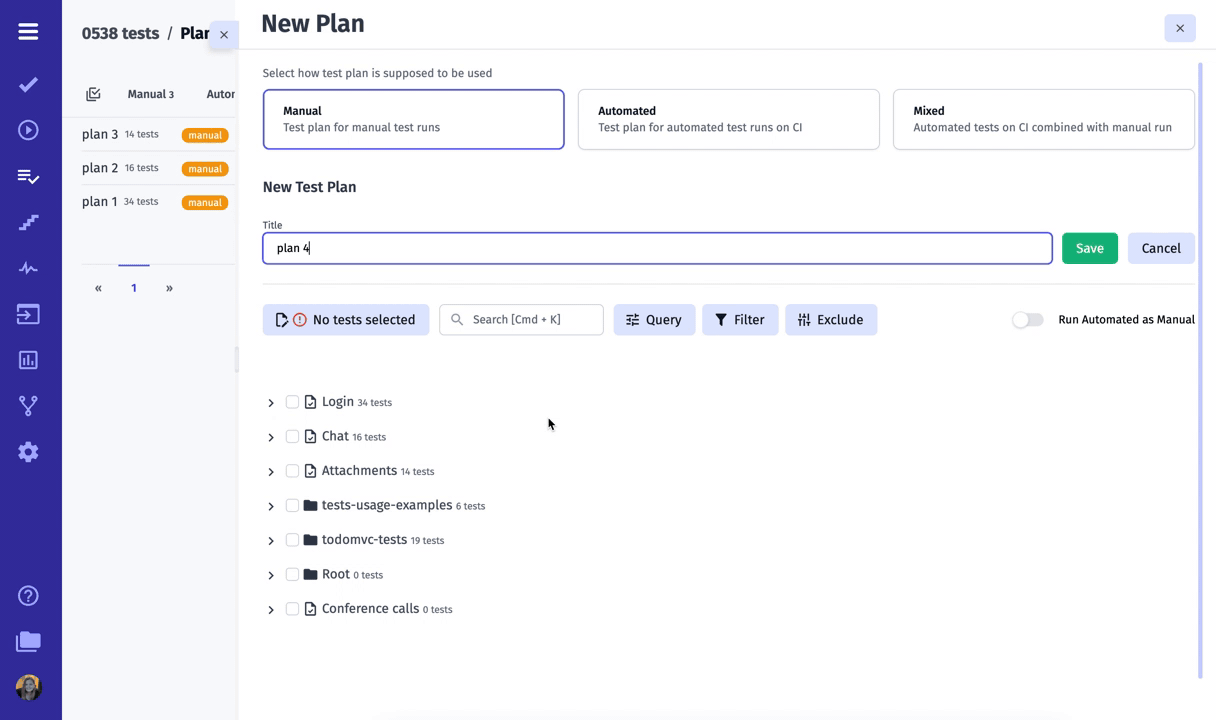Select the Mixed plan type card

(x=1043, y=119)
